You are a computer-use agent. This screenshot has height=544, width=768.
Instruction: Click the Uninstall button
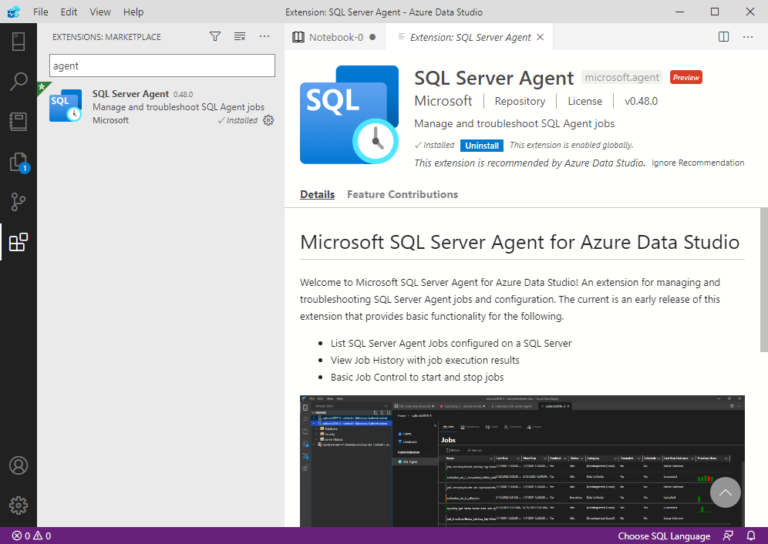tap(482, 145)
